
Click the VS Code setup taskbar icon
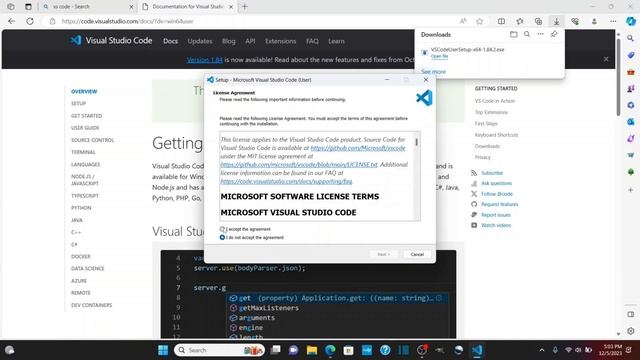477,350
